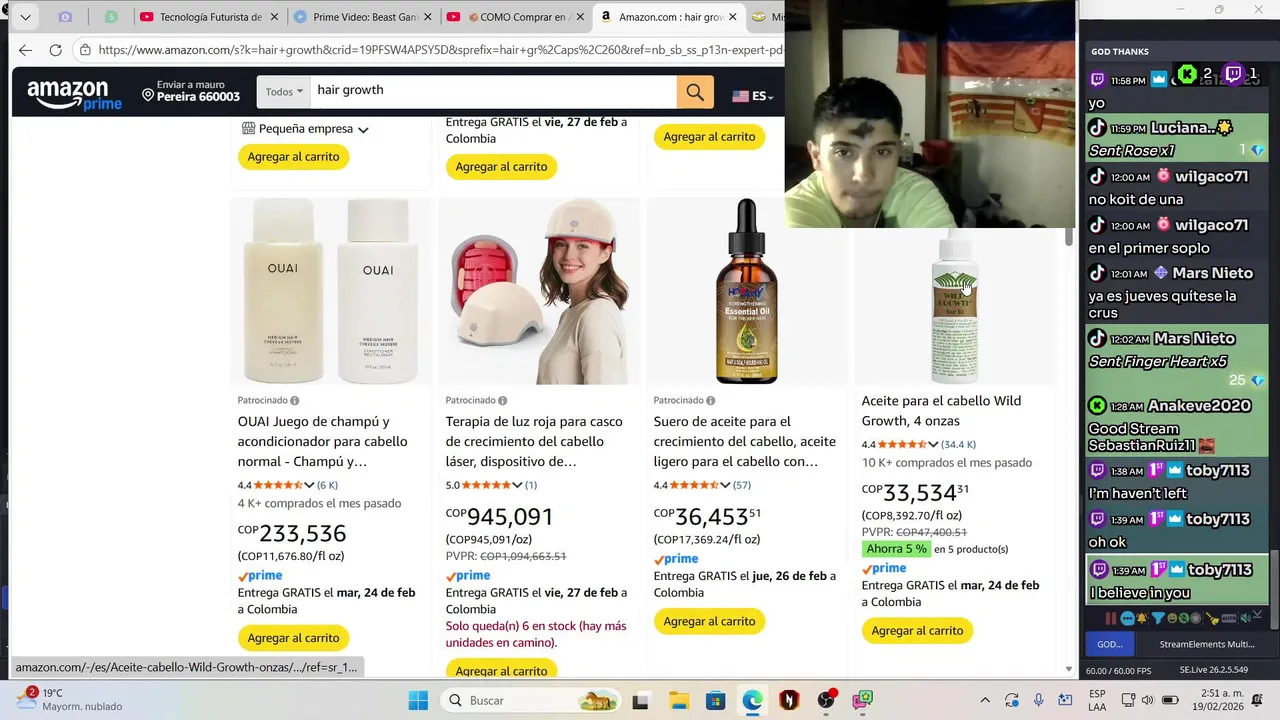Image resolution: width=1280 pixels, height=720 pixels.
Task: Click the hair growth search input field
Action: pyautogui.click(x=494, y=92)
